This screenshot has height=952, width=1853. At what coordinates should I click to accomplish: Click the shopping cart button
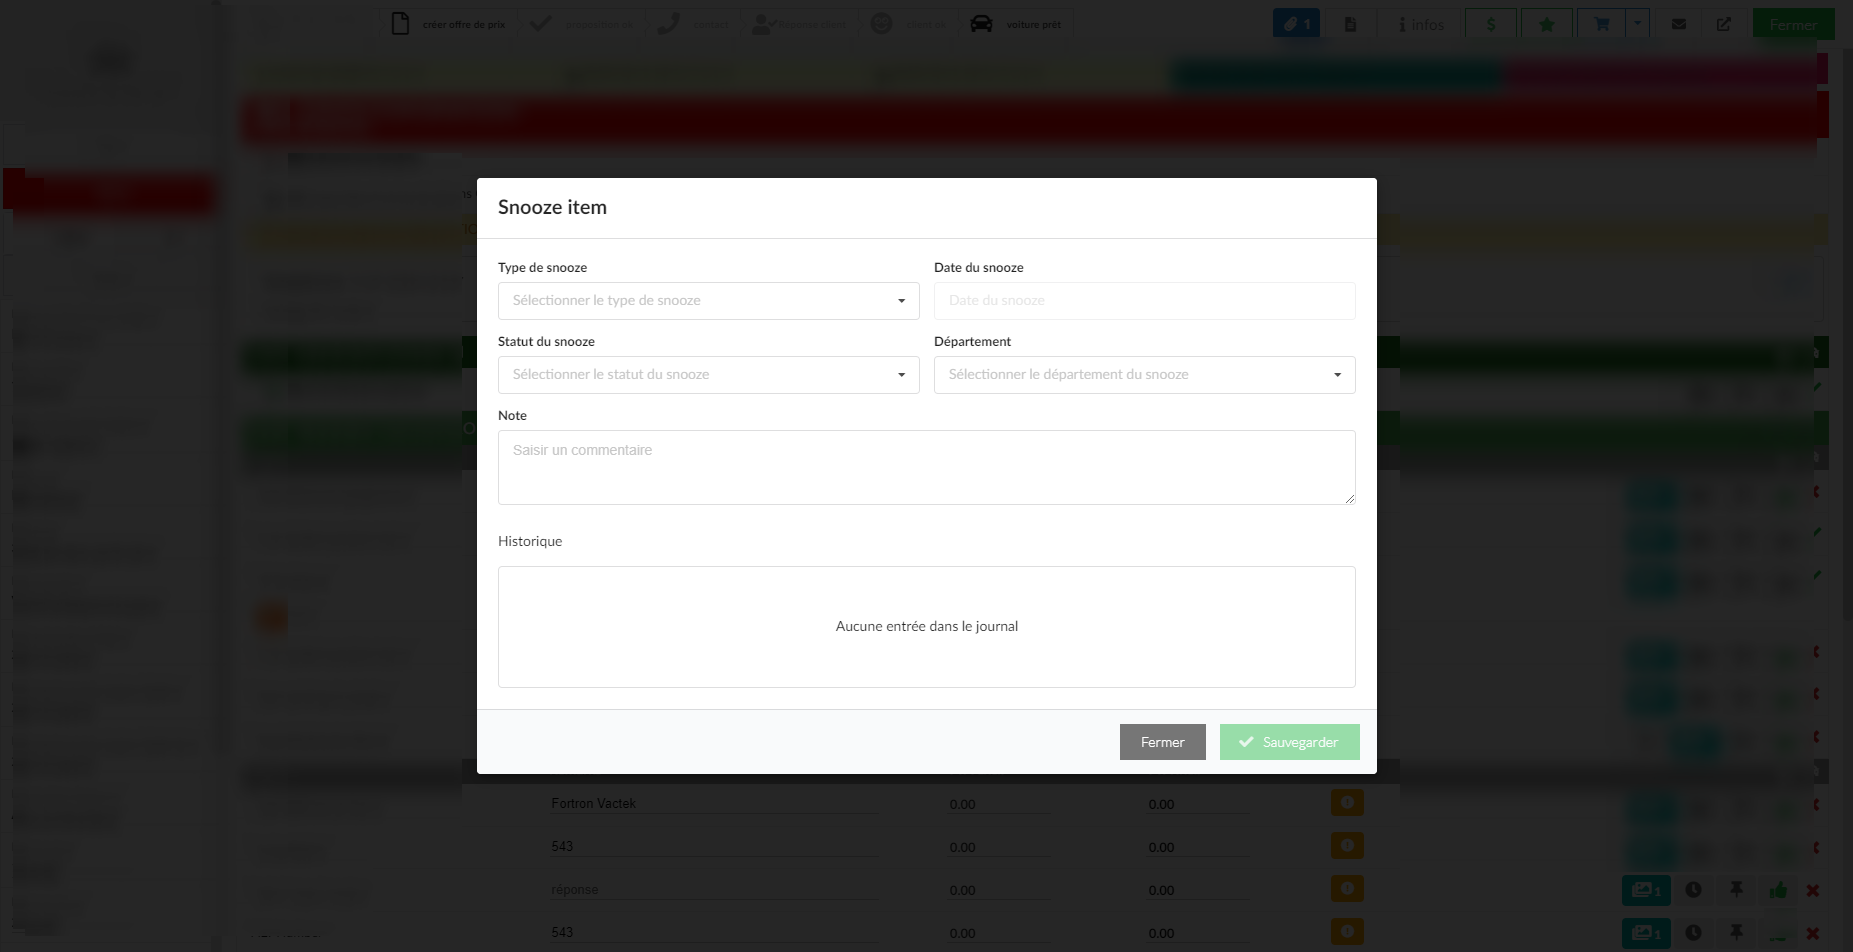pyautogui.click(x=1601, y=24)
